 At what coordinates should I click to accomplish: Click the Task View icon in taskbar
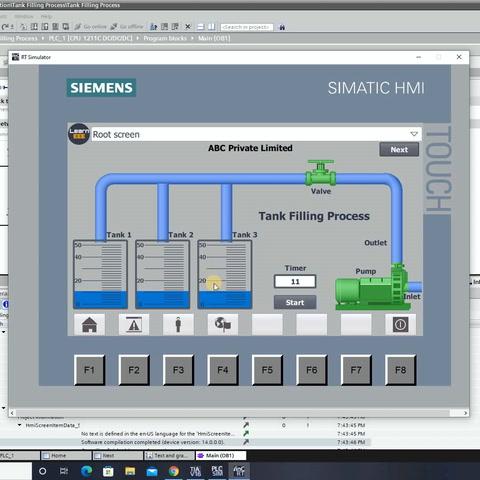point(63,471)
